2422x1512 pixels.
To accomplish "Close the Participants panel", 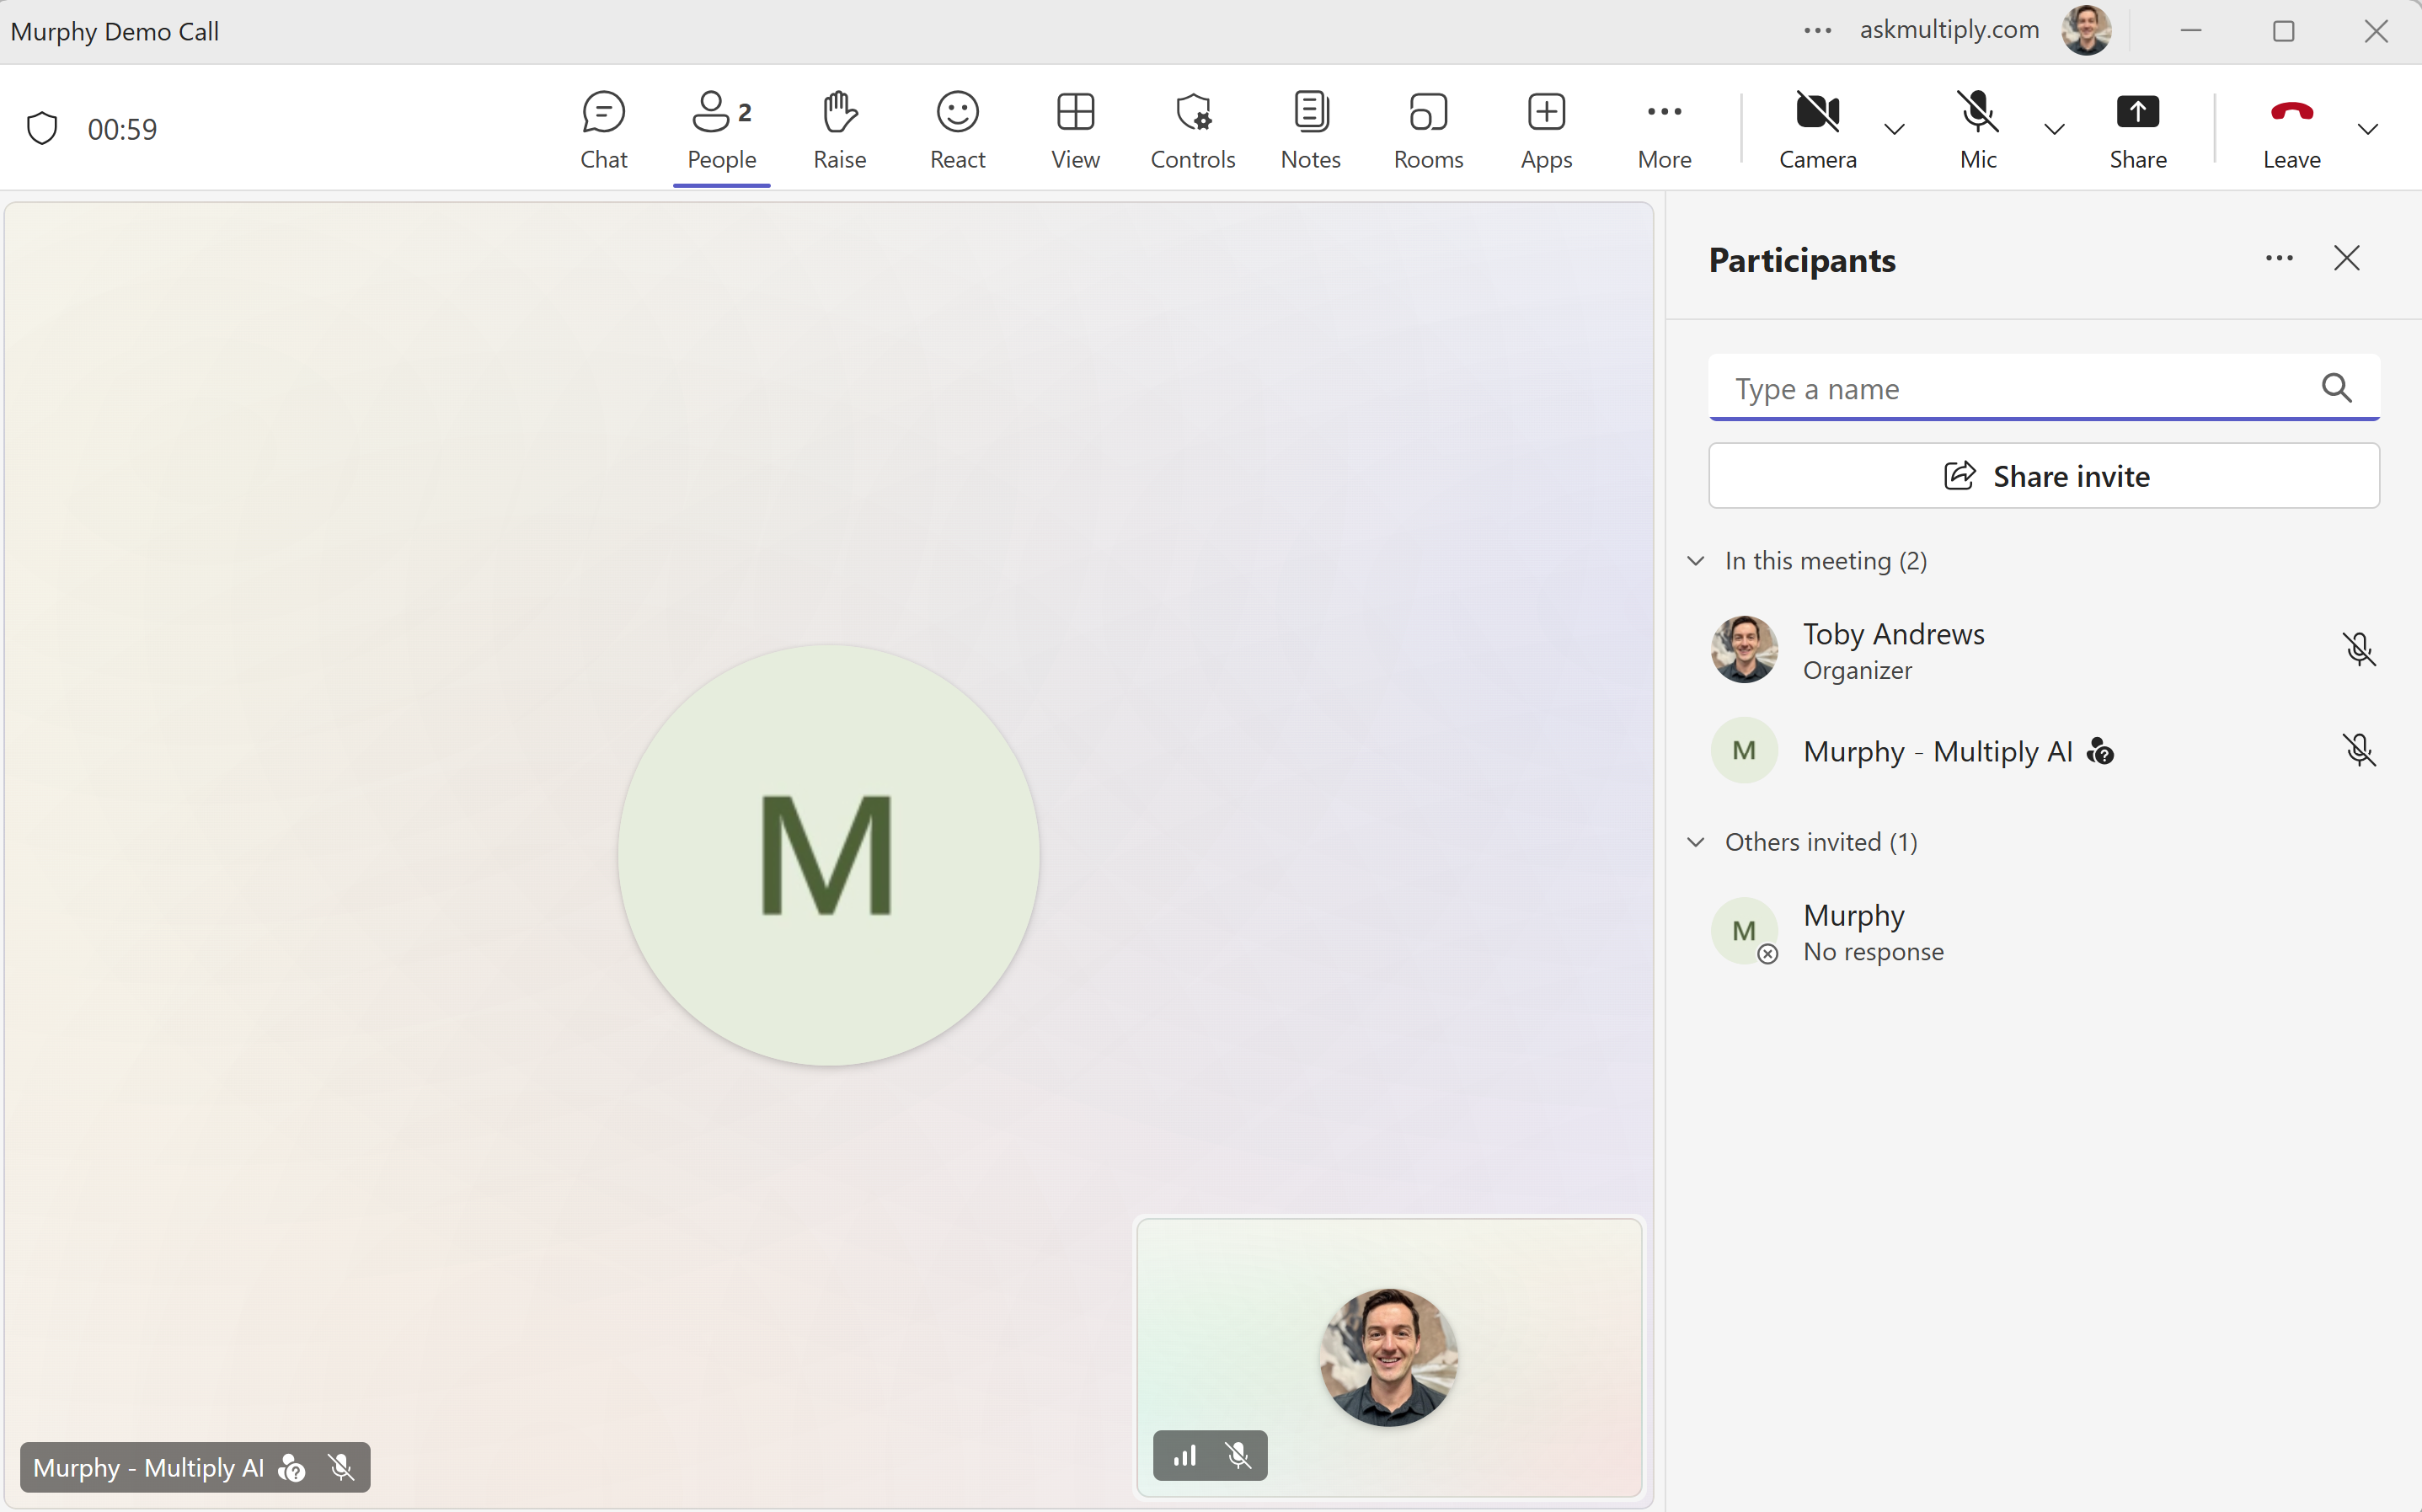I will click(x=2346, y=258).
